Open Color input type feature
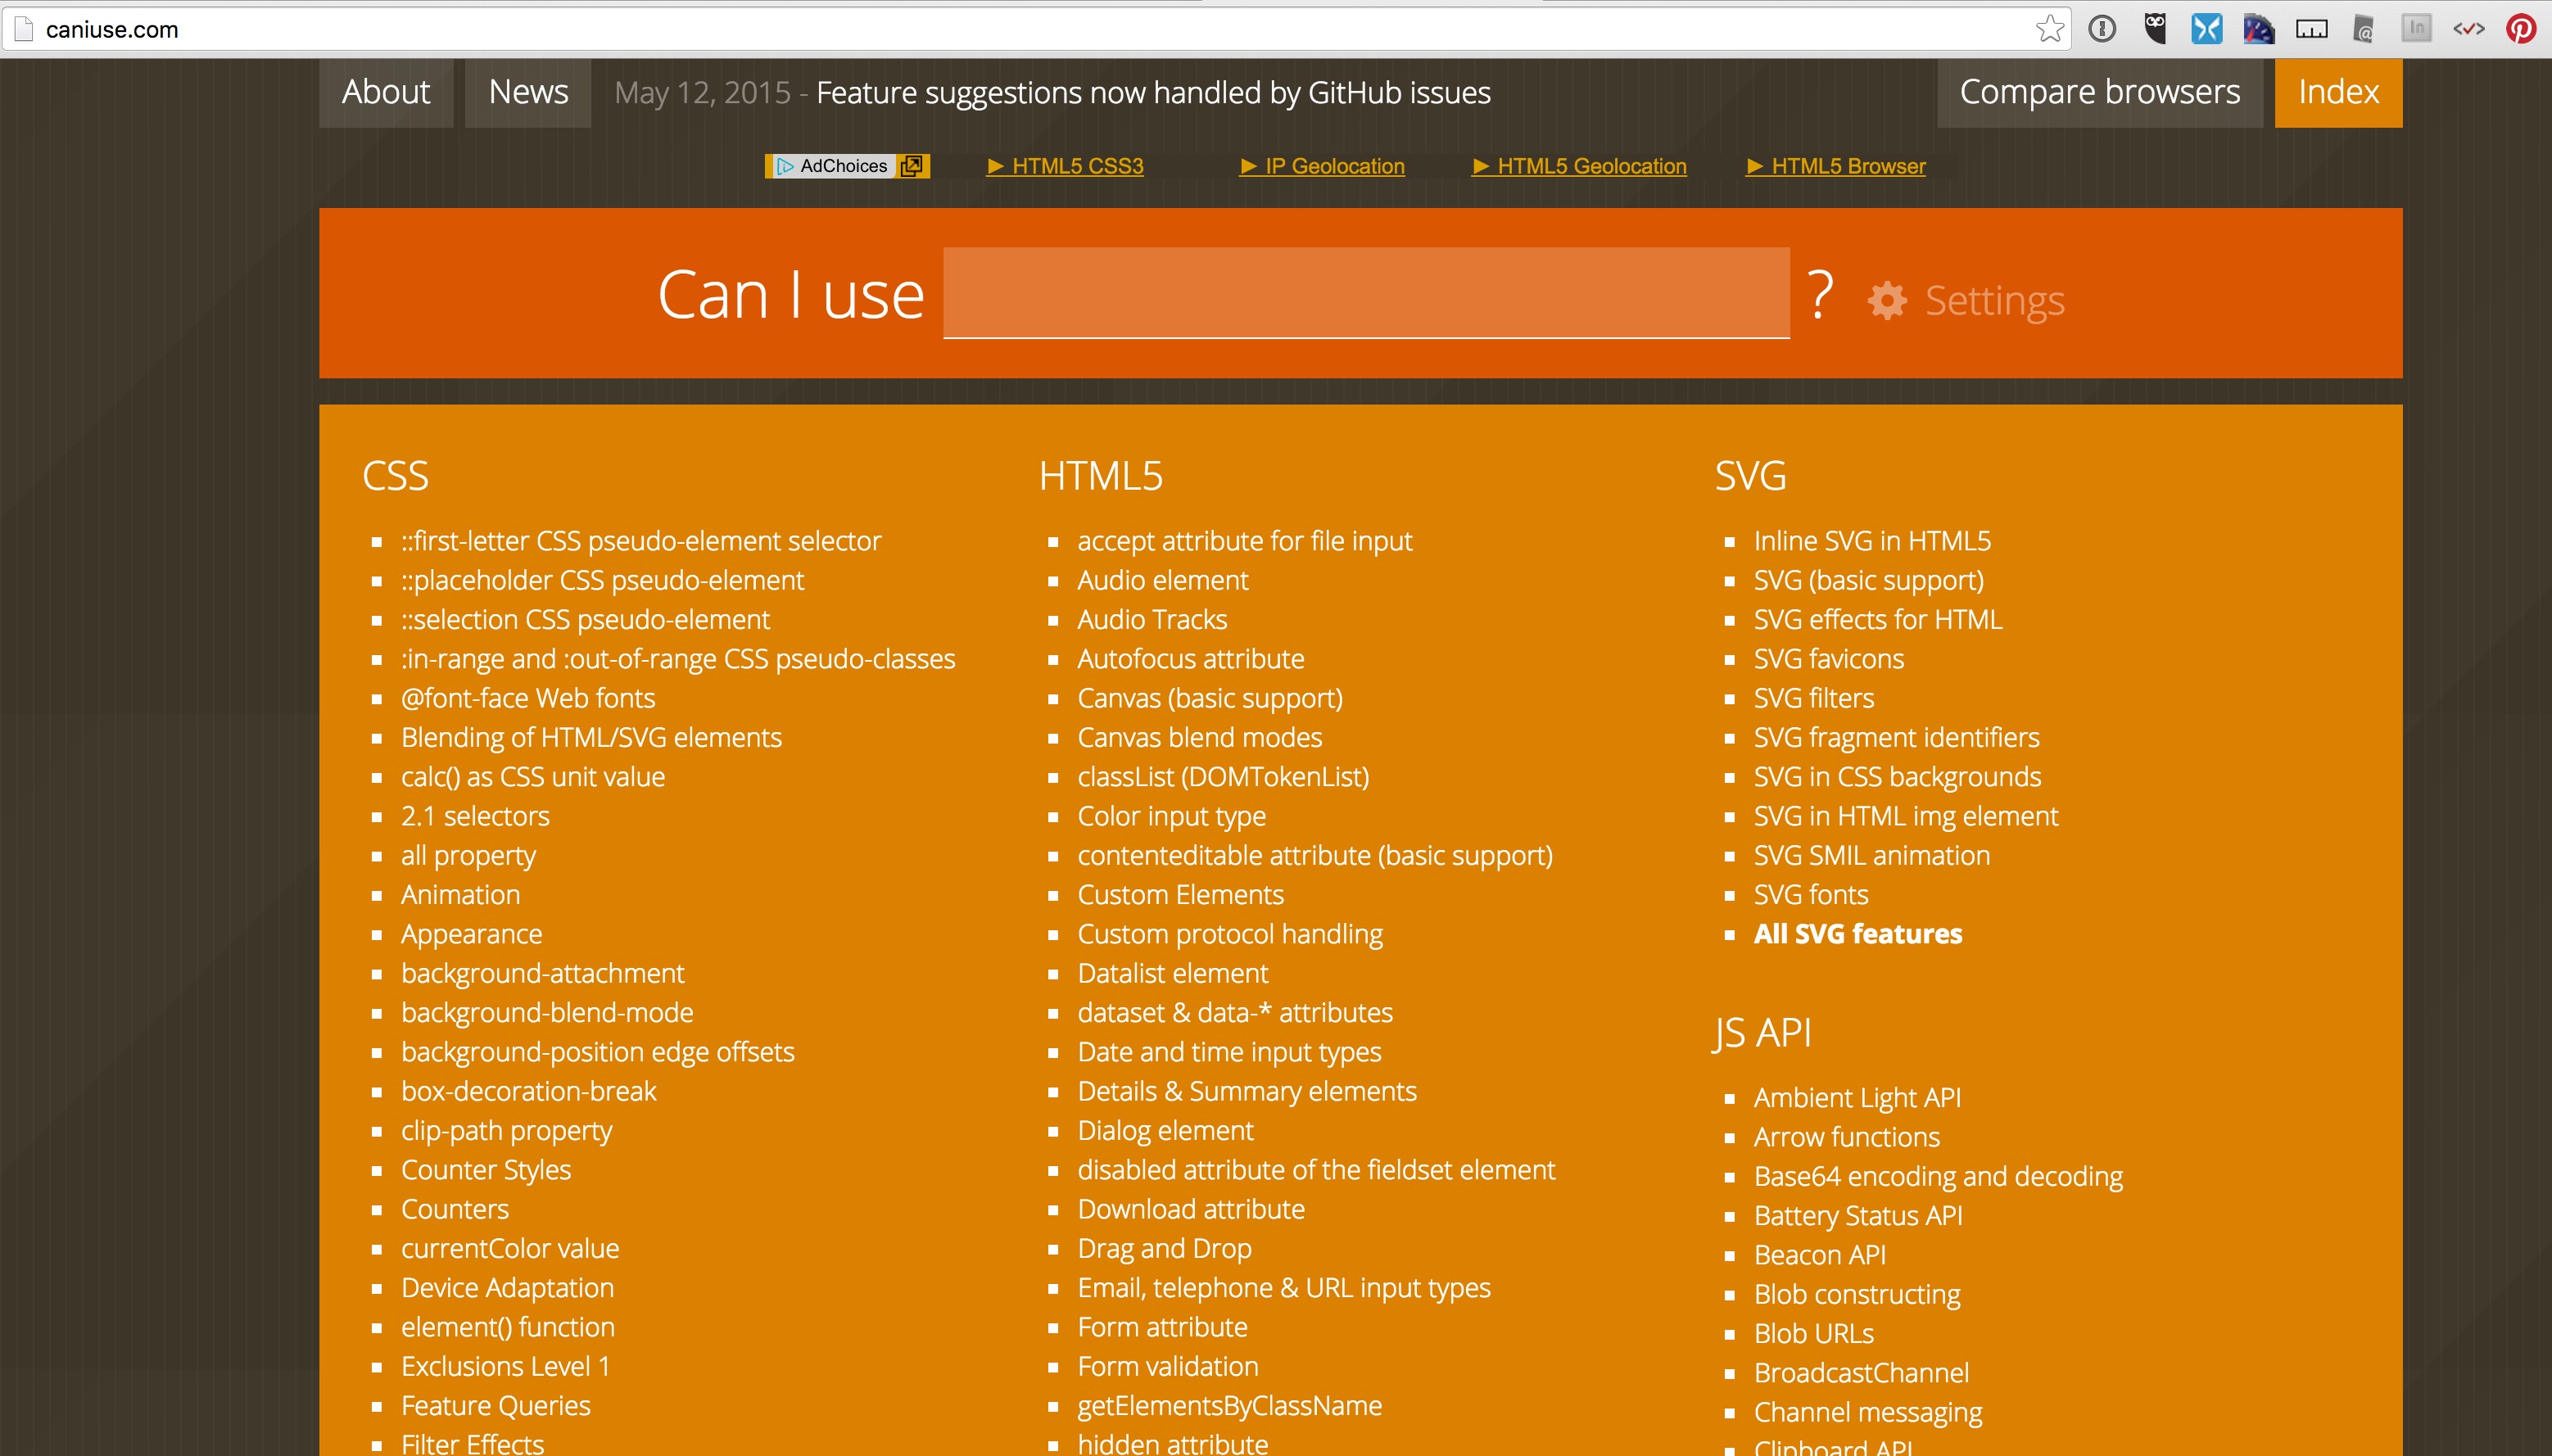 (x=1172, y=816)
